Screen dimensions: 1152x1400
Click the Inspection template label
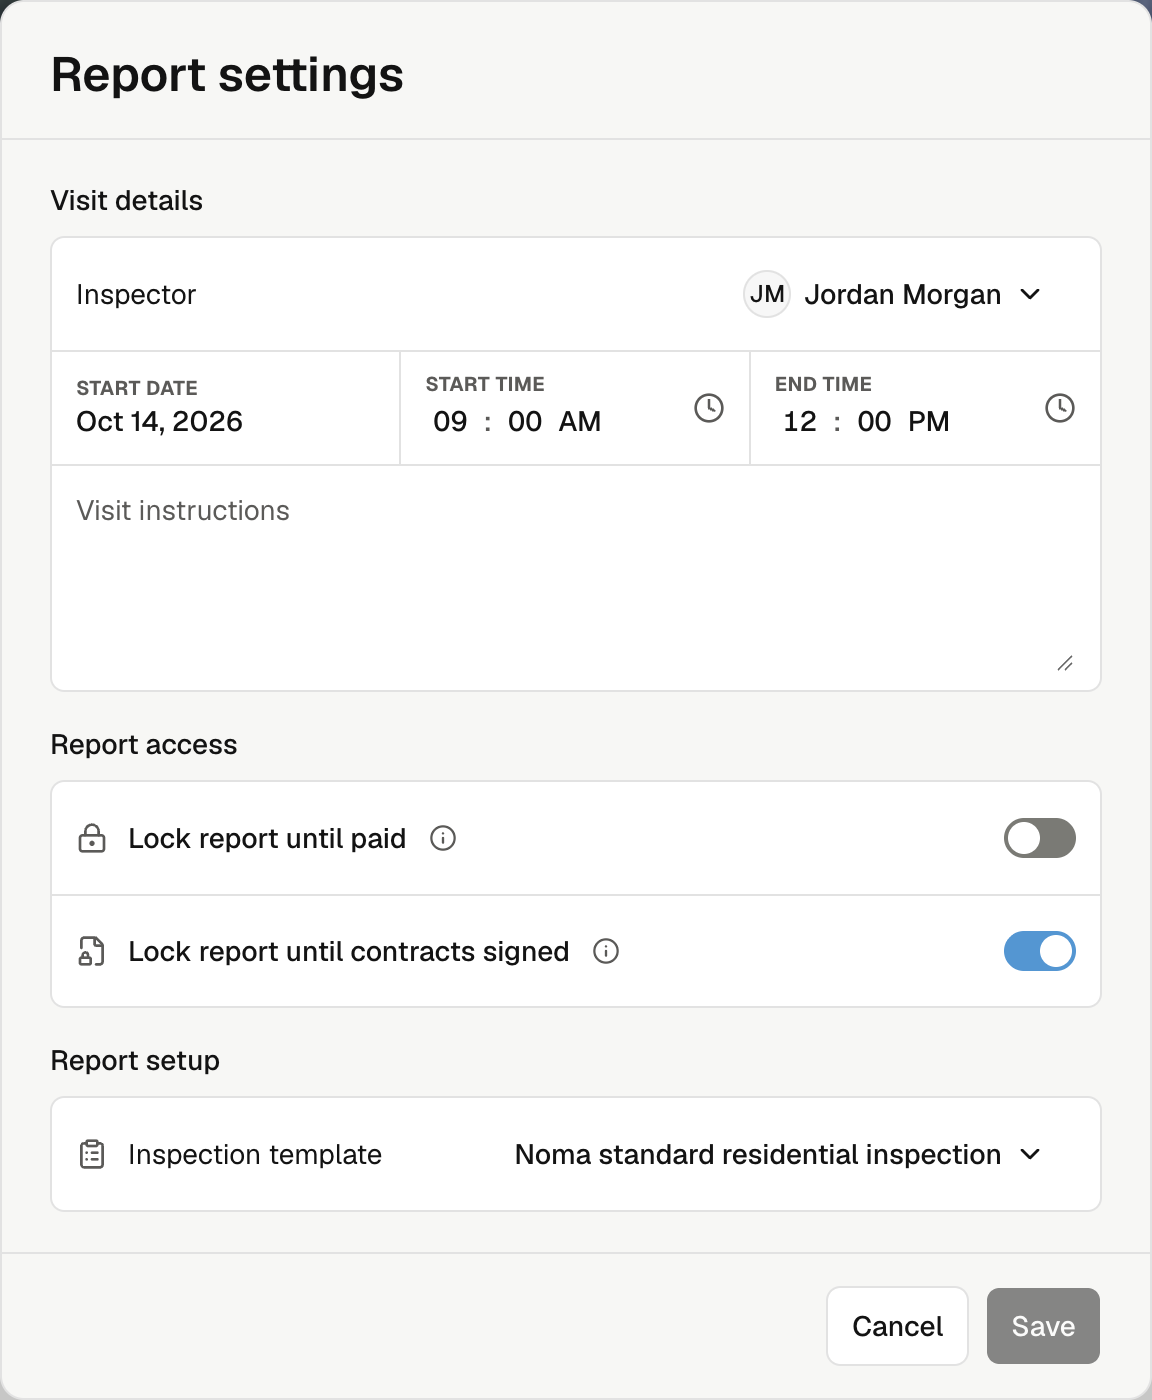pos(255,1154)
